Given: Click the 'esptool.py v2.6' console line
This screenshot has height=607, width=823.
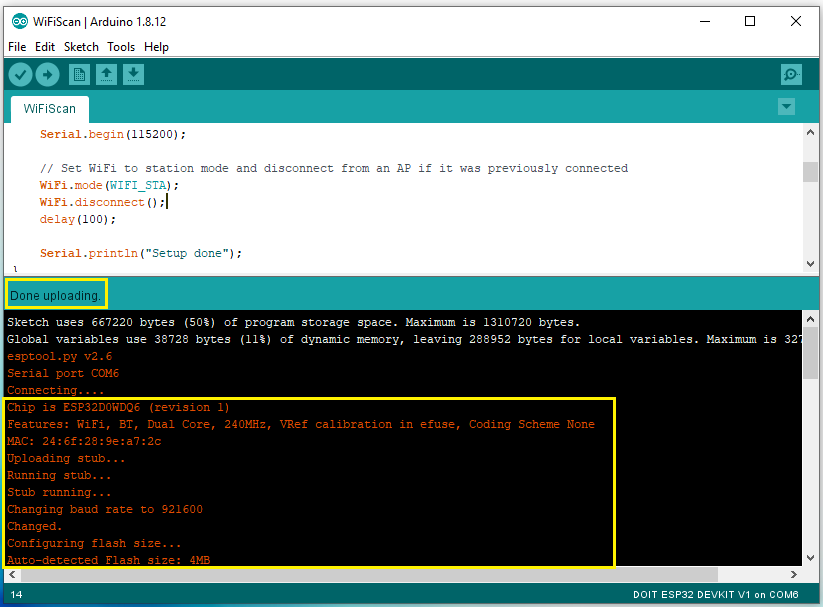Looking at the screenshot, I should tap(59, 356).
